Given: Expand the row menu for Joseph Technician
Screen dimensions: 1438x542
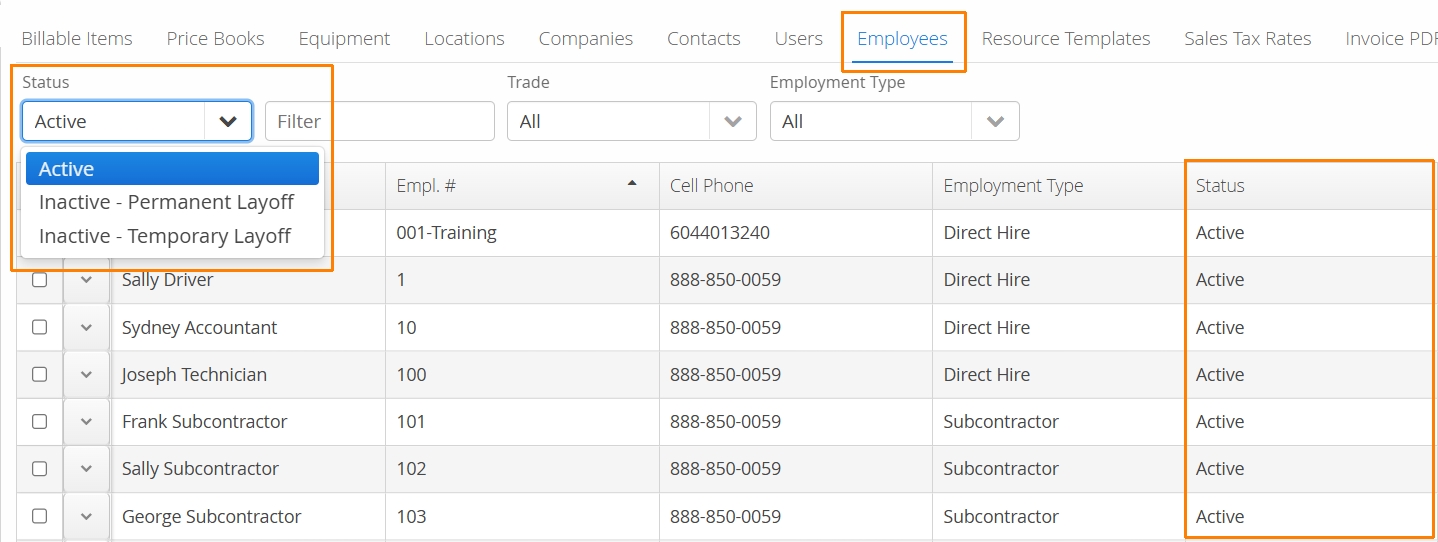Looking at the screenshot, I should (x=87, y=374).
